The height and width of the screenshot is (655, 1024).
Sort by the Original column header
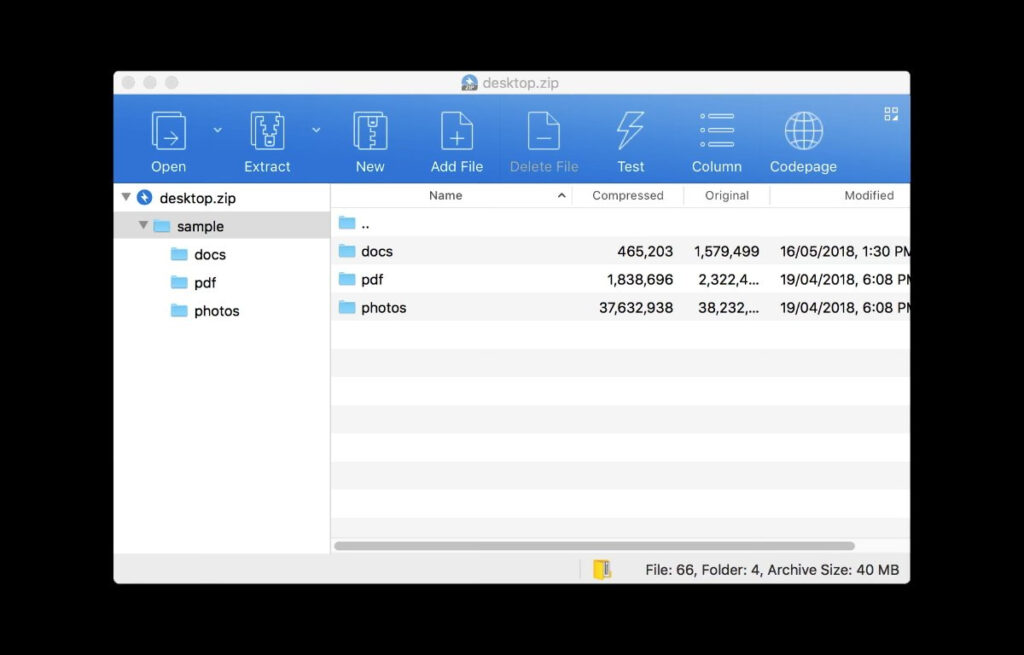coord(726,196)
